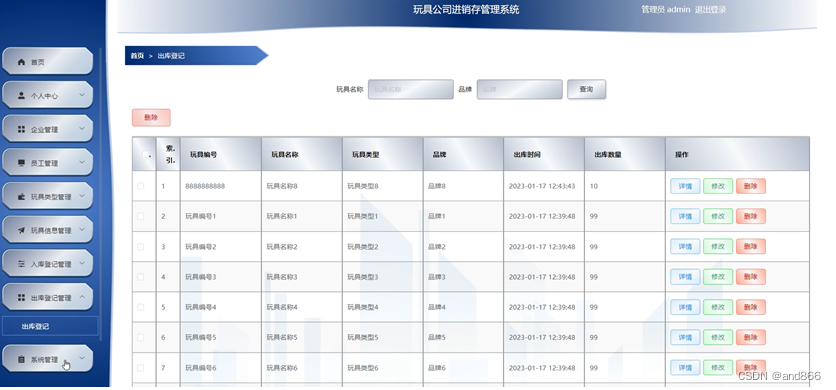Check the checkbox for row 玩具编号4
This screenshot has height=390, width=836.
tap(141, 307)
